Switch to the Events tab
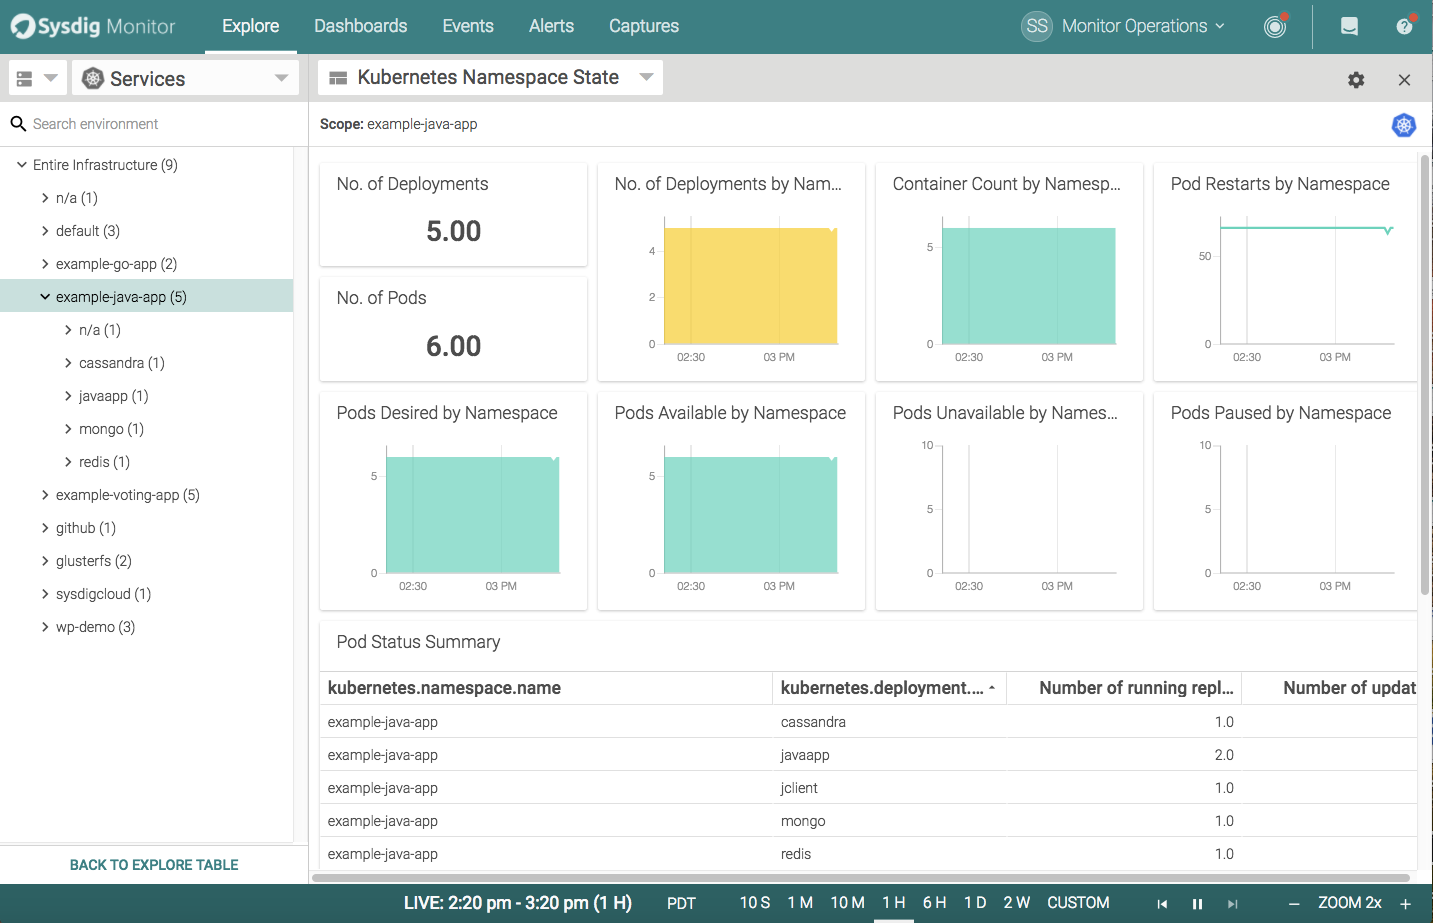The image size is (1433, 923). click(467, 26)
